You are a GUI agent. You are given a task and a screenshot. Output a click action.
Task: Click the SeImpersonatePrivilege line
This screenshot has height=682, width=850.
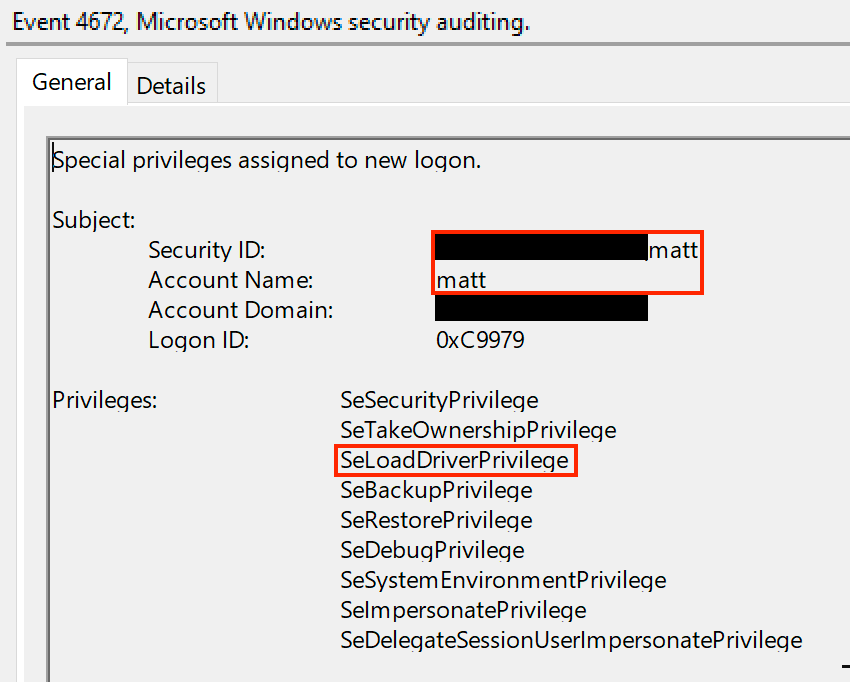[463, 610]
